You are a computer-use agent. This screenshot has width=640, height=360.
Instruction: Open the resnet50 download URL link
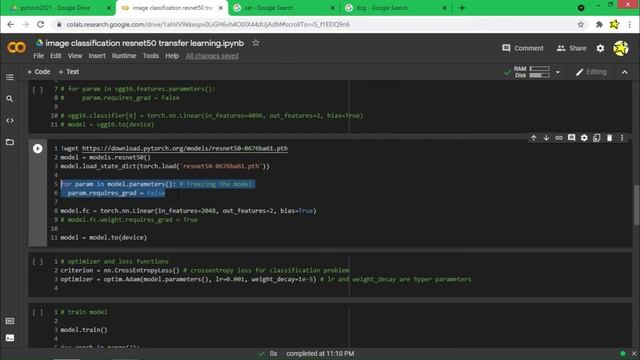pos(184,149)
